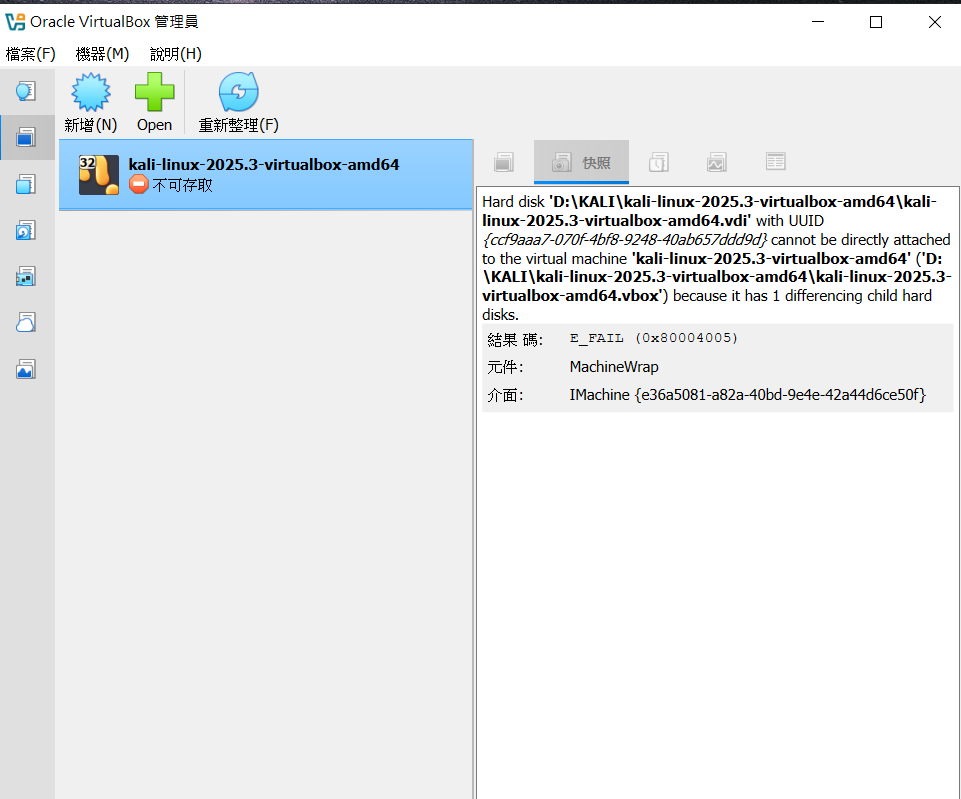Click the red inaccessible status icon
This screenshot has width=961, height=799.
coord(139,184)
